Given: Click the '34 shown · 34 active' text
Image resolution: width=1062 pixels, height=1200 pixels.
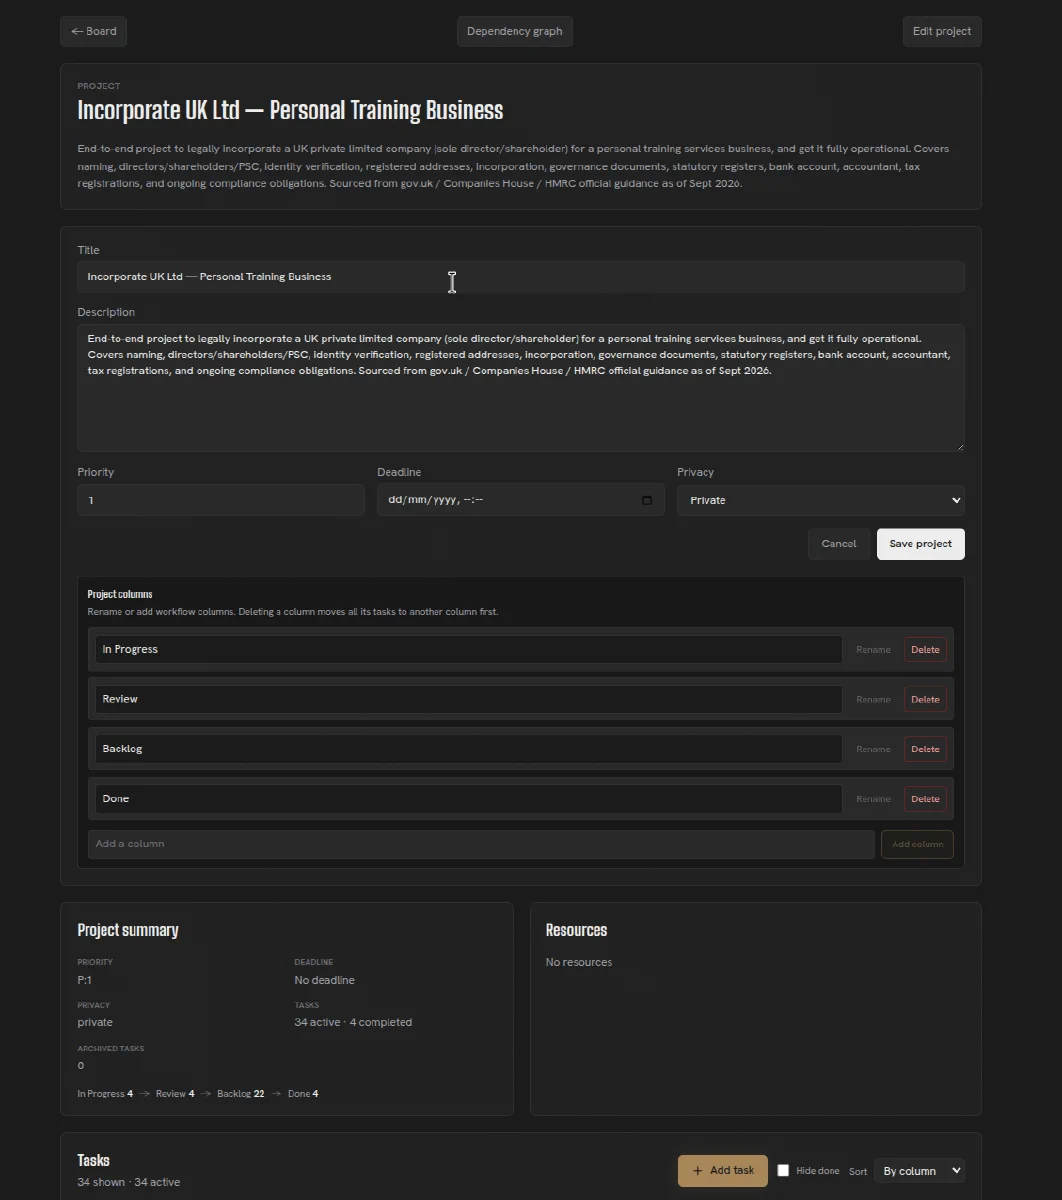Looking at the screenshot, I should 128,1182.
